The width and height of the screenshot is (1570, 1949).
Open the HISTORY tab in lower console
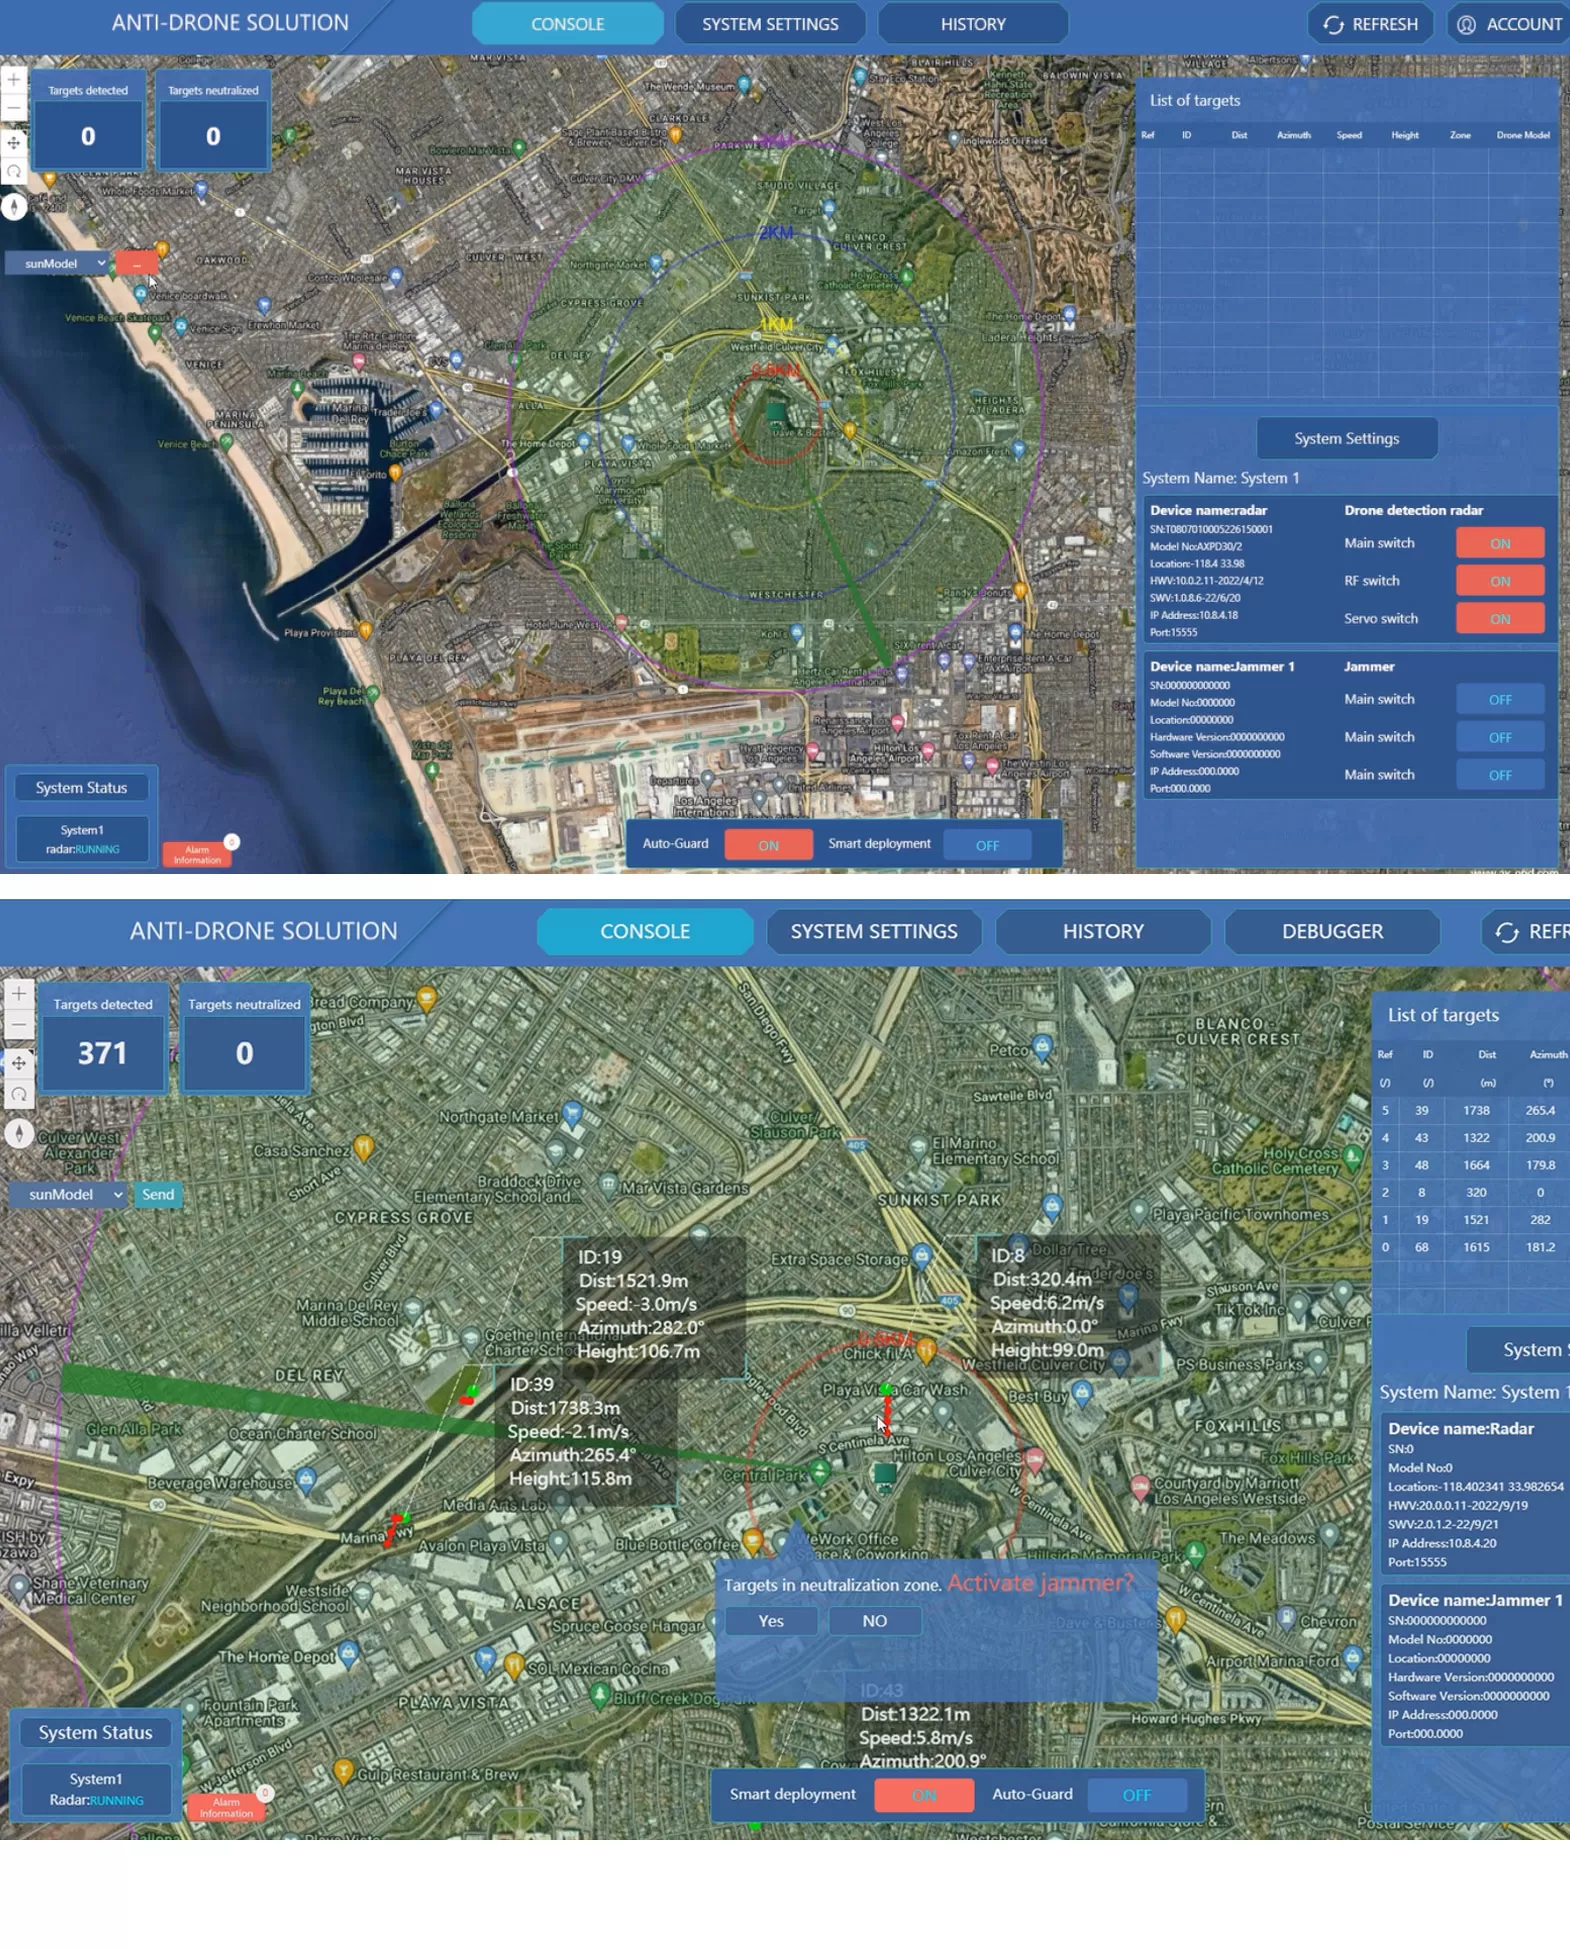click(1103, 931)
